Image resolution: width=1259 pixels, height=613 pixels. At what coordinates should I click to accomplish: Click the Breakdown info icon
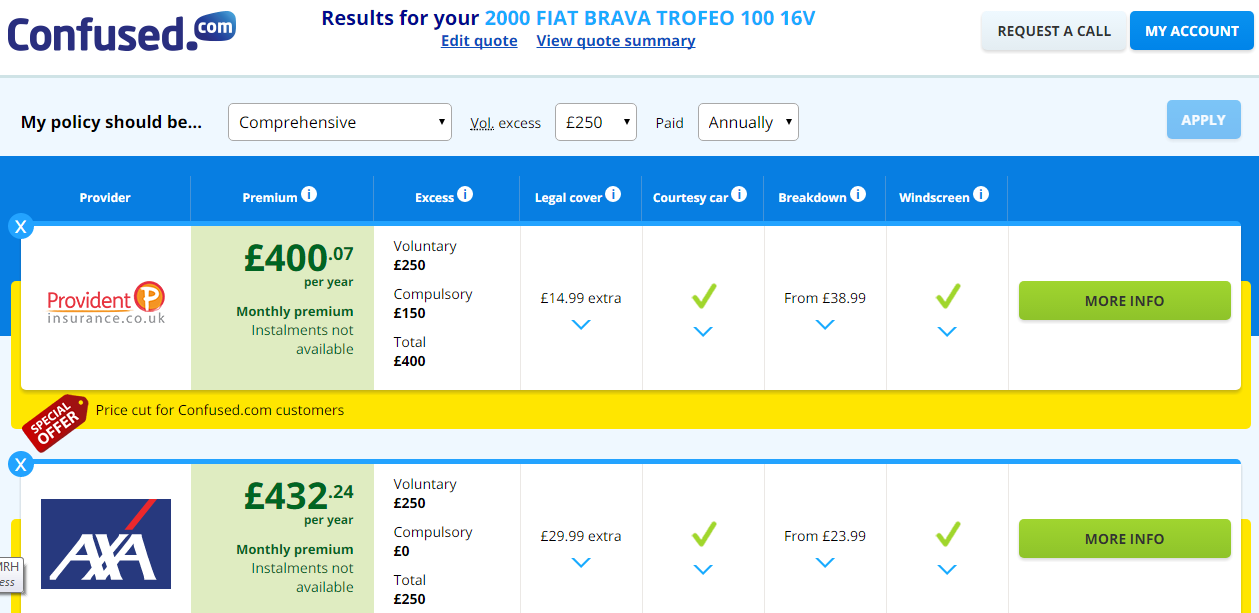tap(858, 194)
